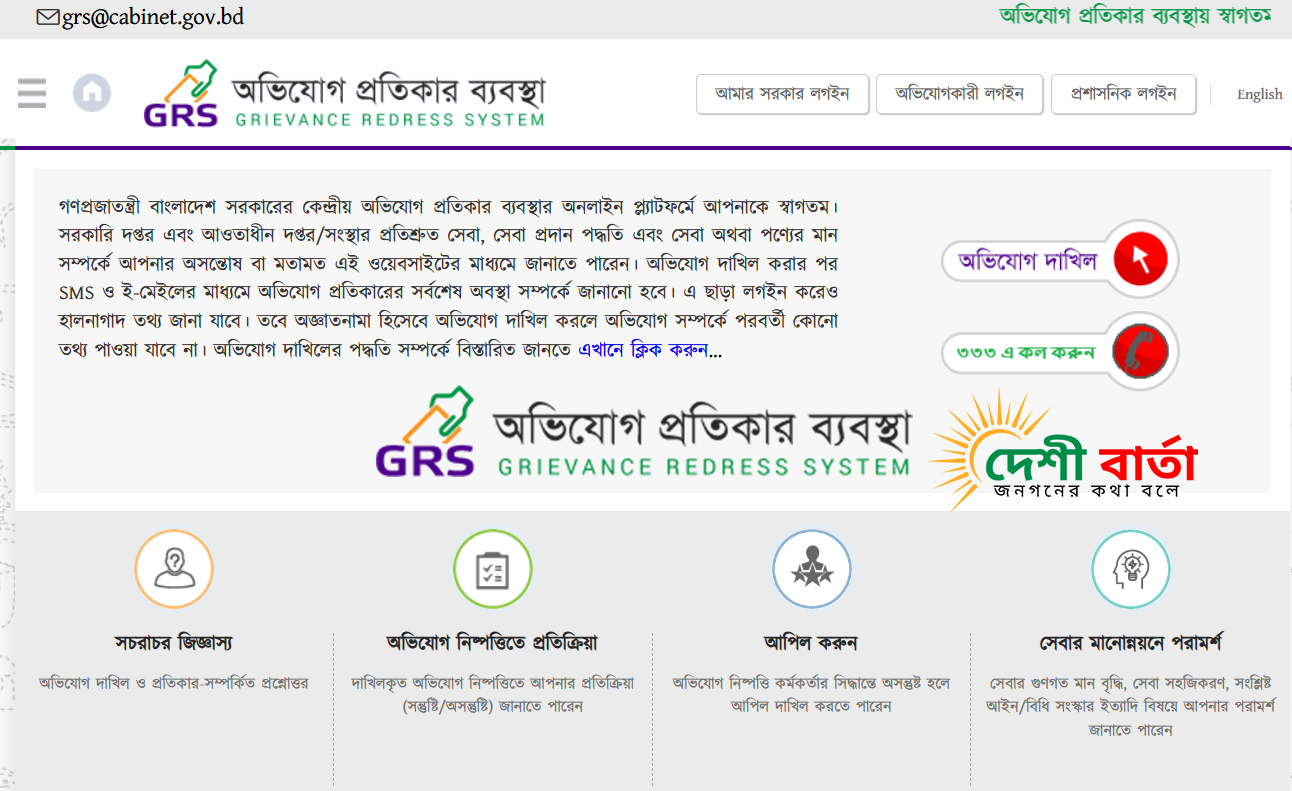Image resolution: width=1292 pixels, height=791 pixels.
Task: Open the অভিযোগ নিষ্পত্তিতে প্রতিক্রিয়া heading
Action: click(492, 642)
